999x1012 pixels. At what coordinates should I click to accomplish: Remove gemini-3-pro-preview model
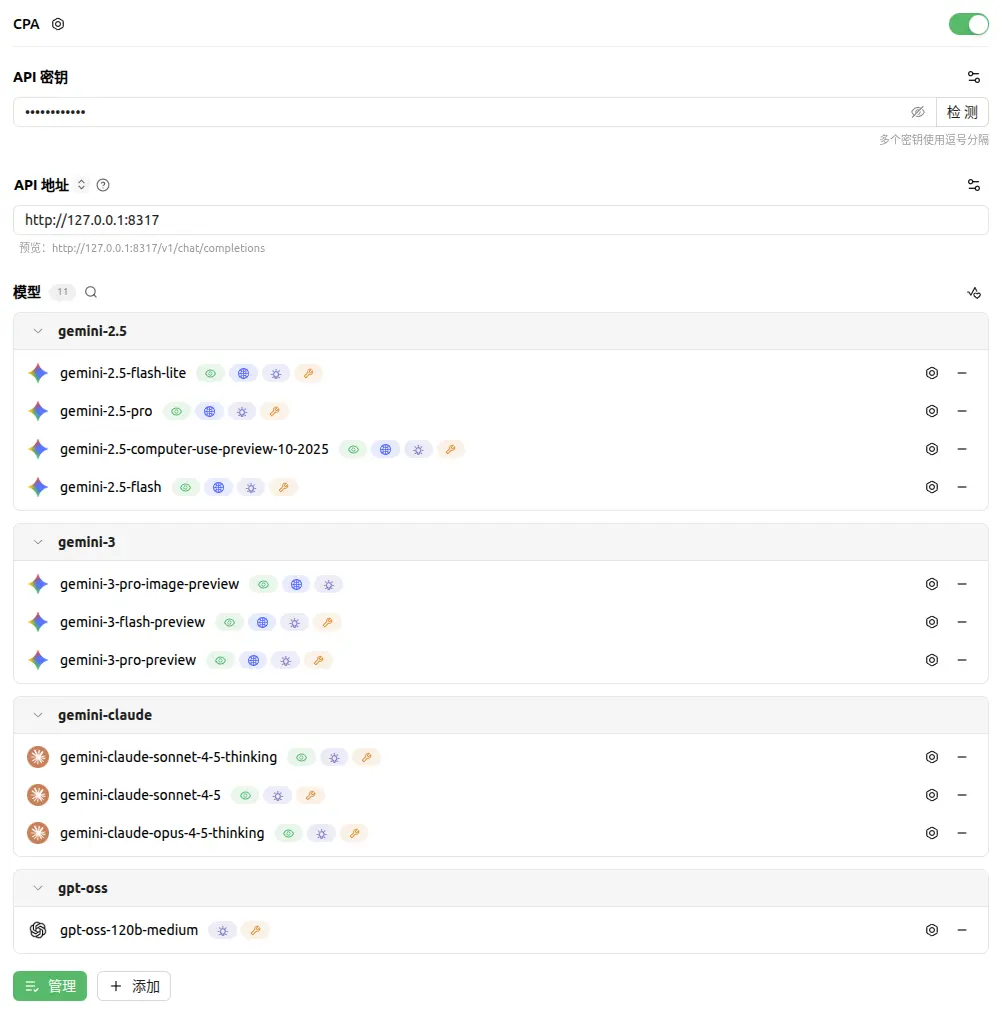tap(962, 660)
